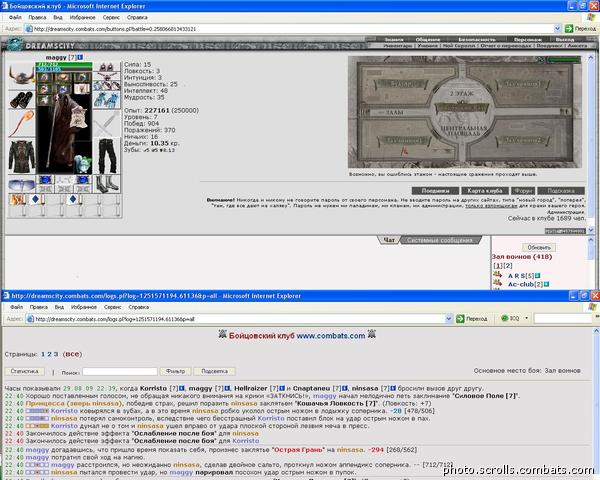Screen dimensions: 600x480
Task: Open Вид menu in the log window
Action: [59, 307]
